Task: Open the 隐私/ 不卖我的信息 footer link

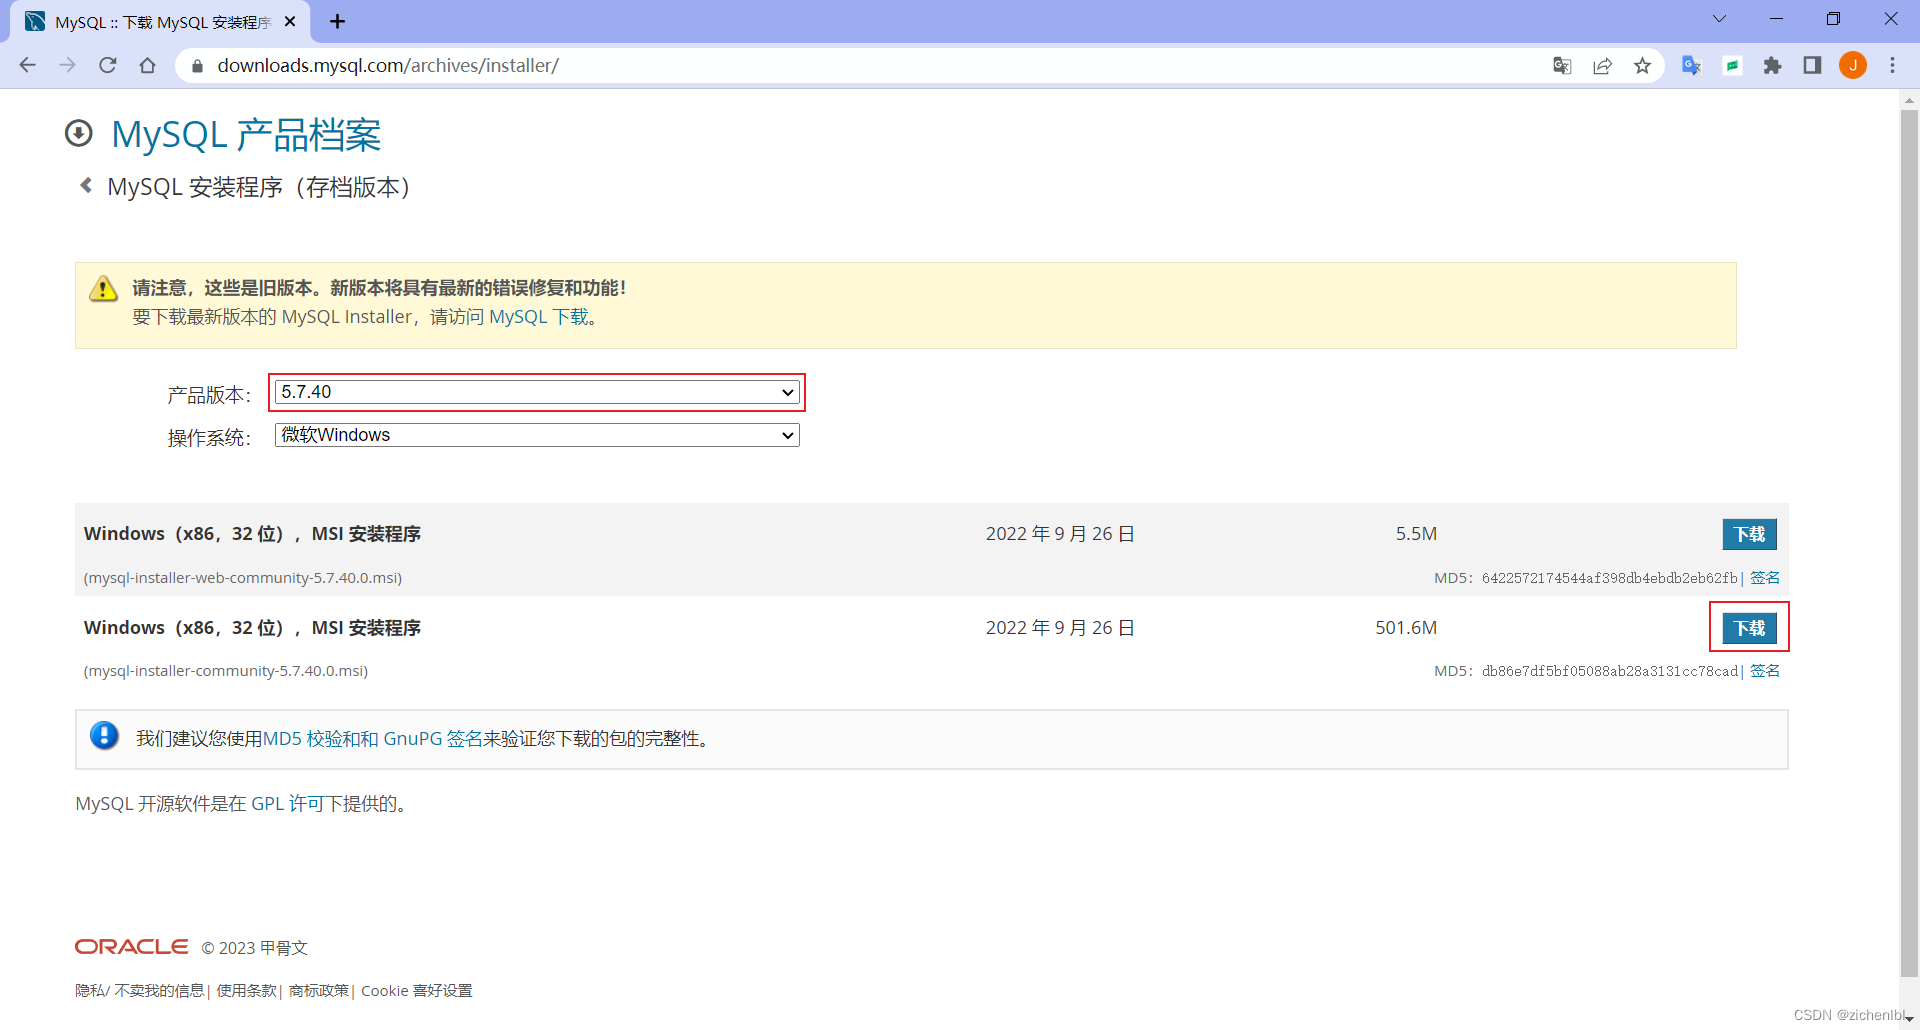Action: coord(139,991)
